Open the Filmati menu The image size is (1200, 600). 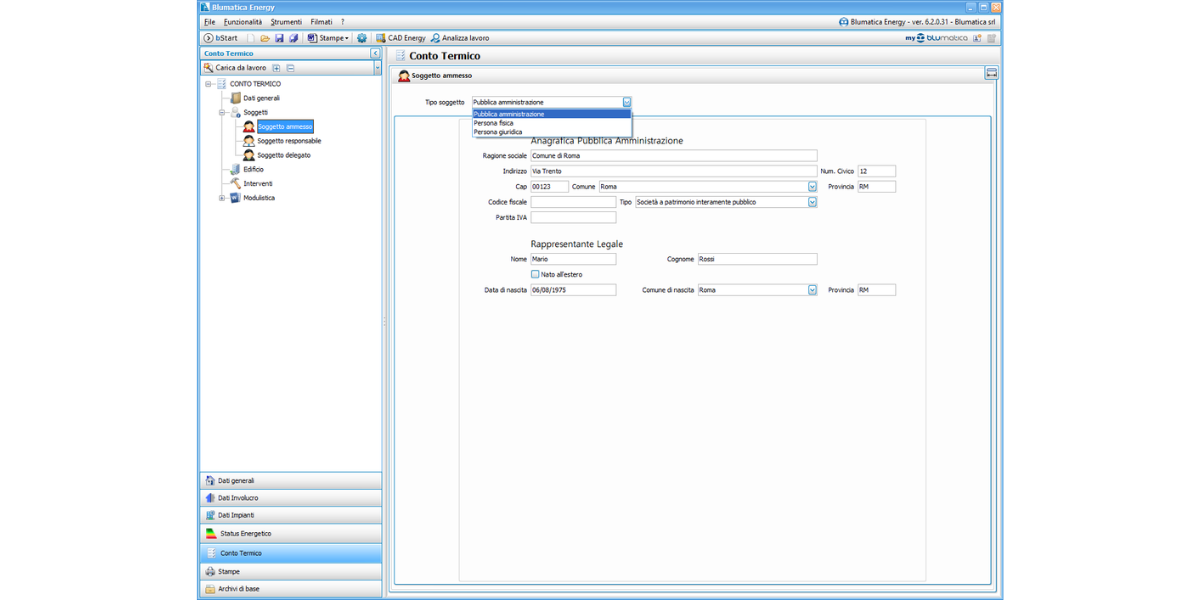(x=321, y=22)
